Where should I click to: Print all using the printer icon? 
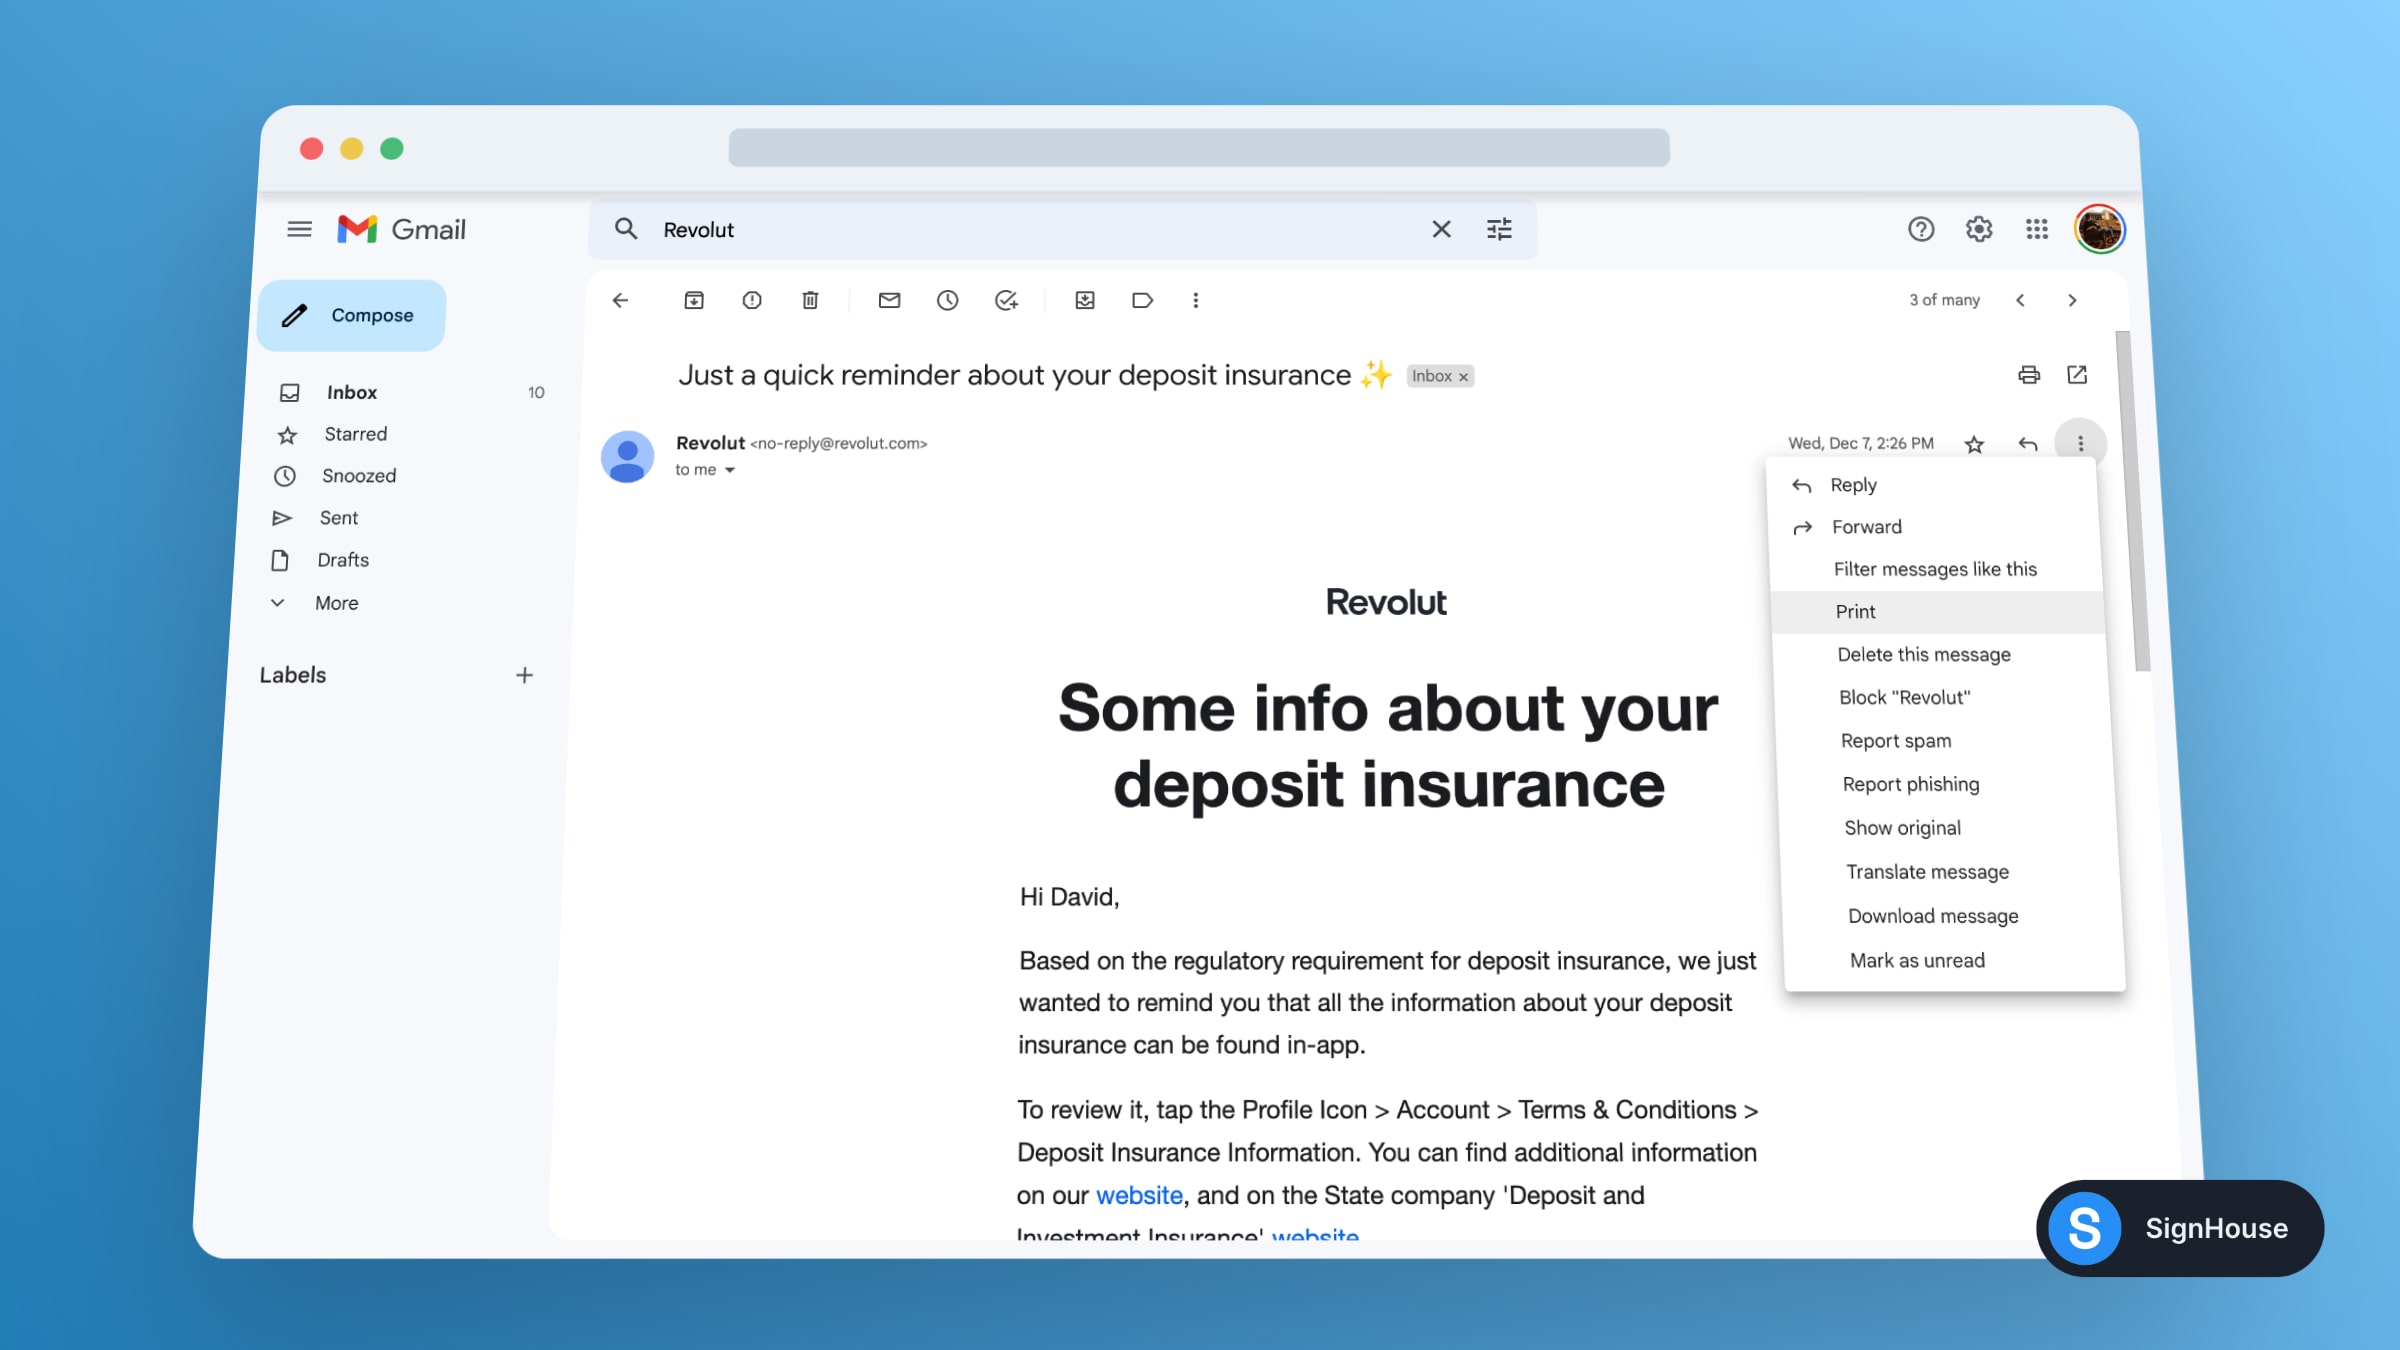point(2029,375)
